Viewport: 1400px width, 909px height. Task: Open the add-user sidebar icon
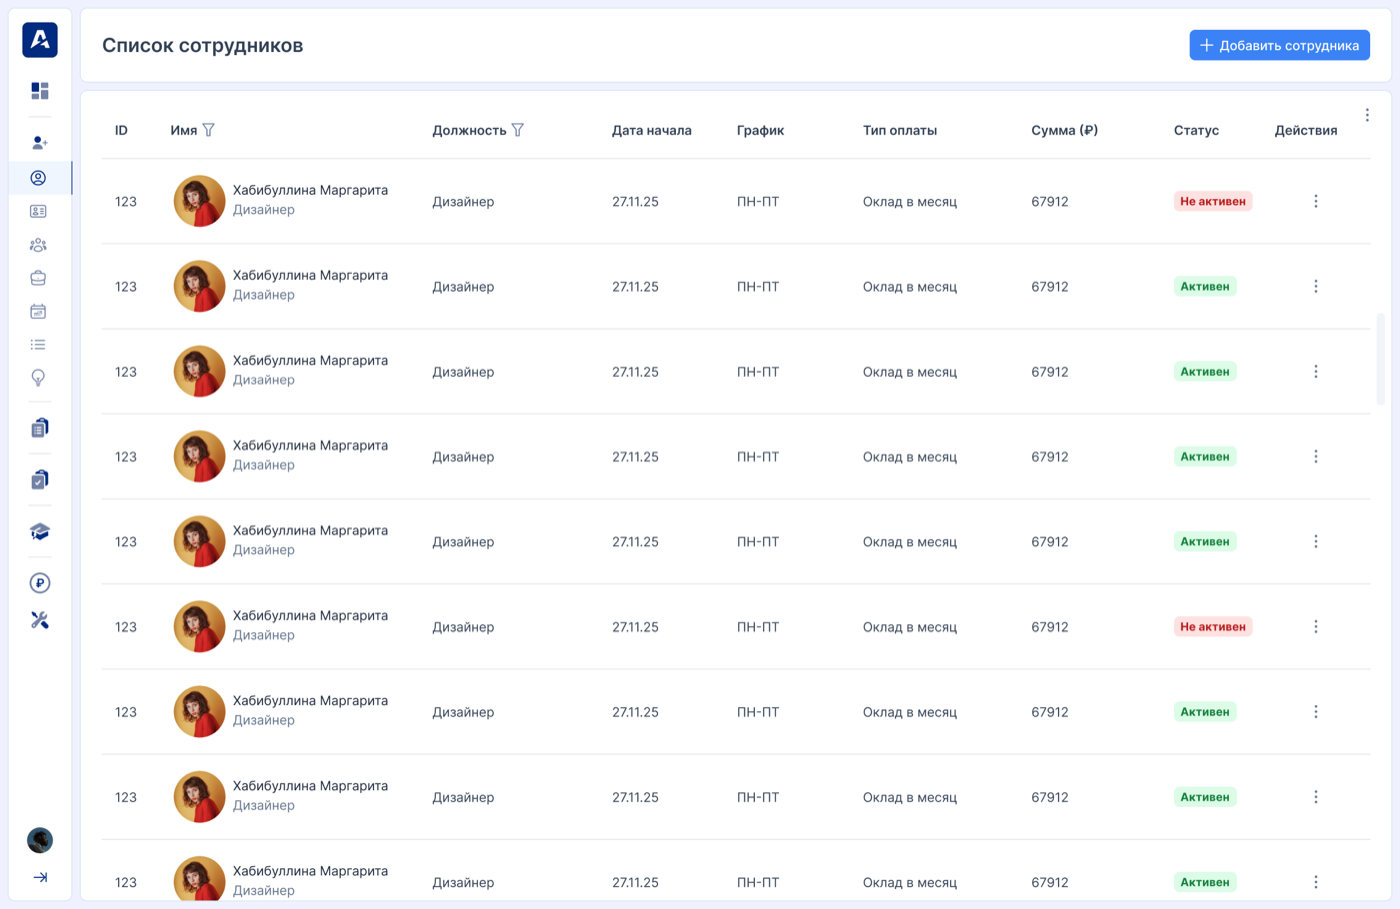40,143
